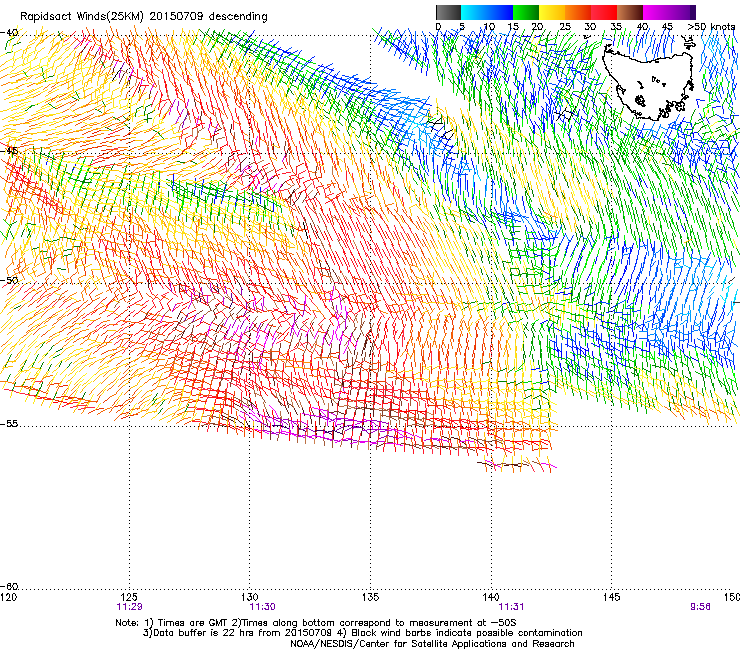Image resolution: width=740 pixels, height=650 pixels.
Task: Click the purple '11:29' swath time
Action: click(x=129, y=607)
